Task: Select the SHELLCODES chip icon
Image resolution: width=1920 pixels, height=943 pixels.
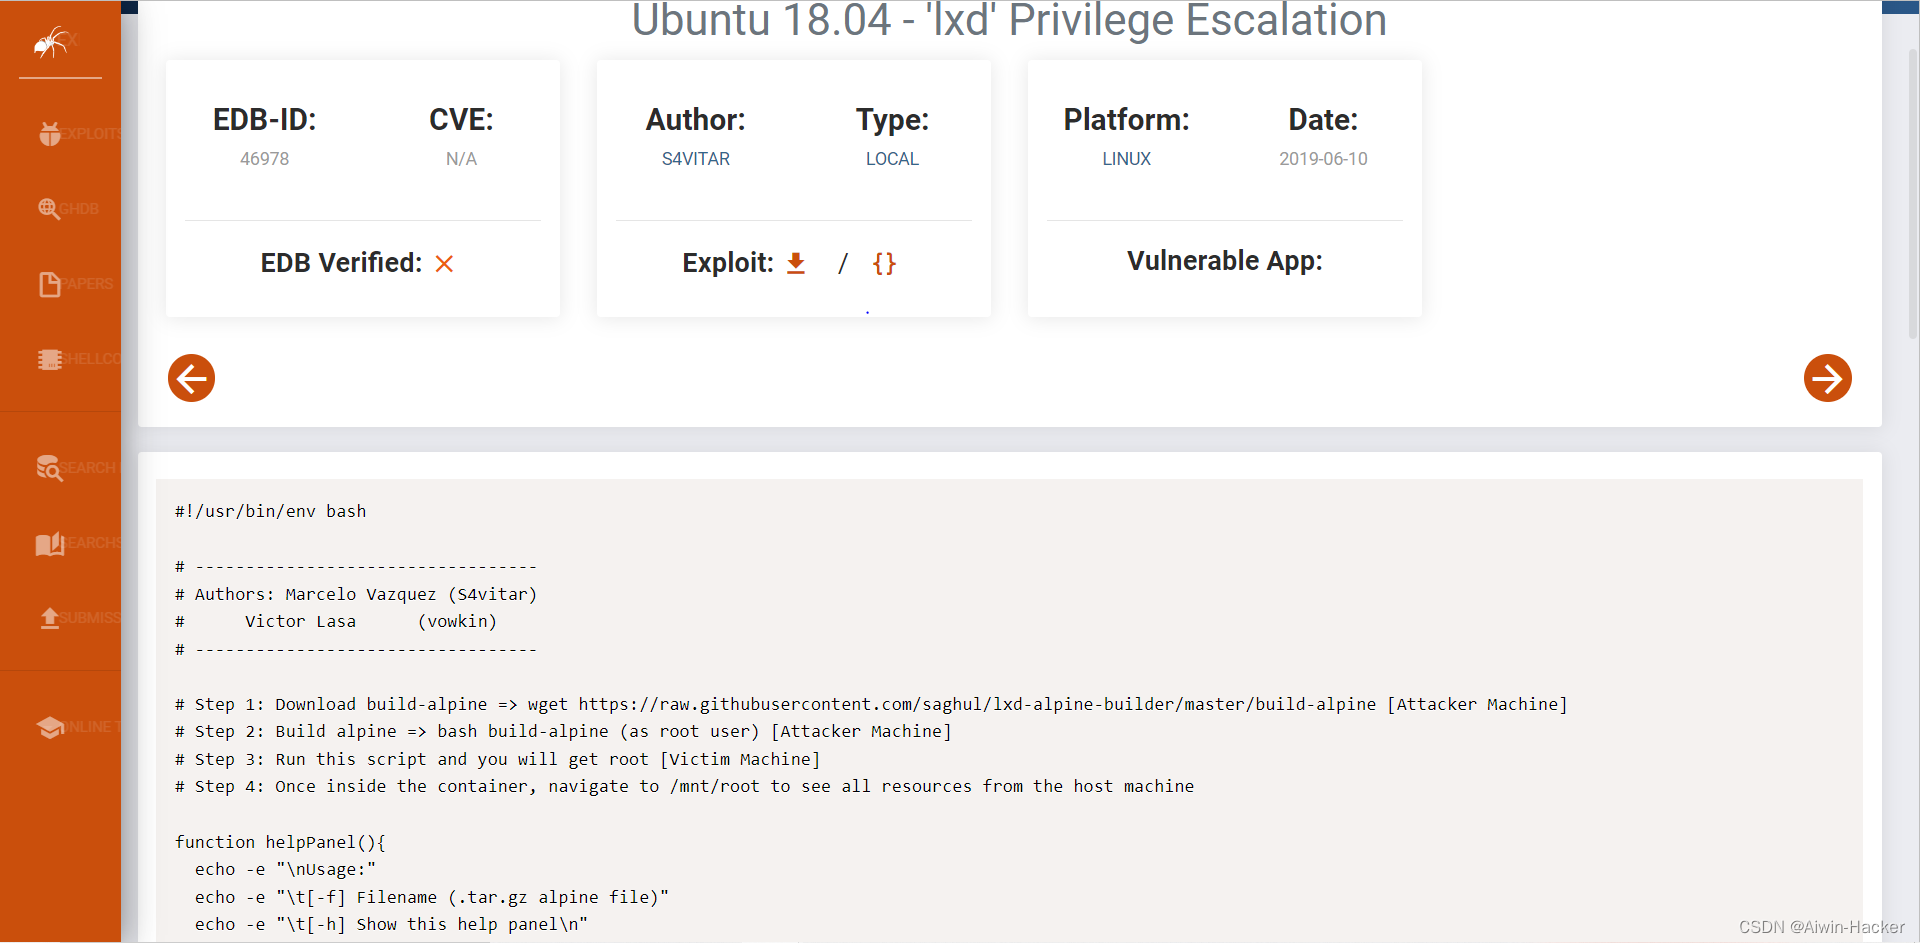Action: click(49, 359)
